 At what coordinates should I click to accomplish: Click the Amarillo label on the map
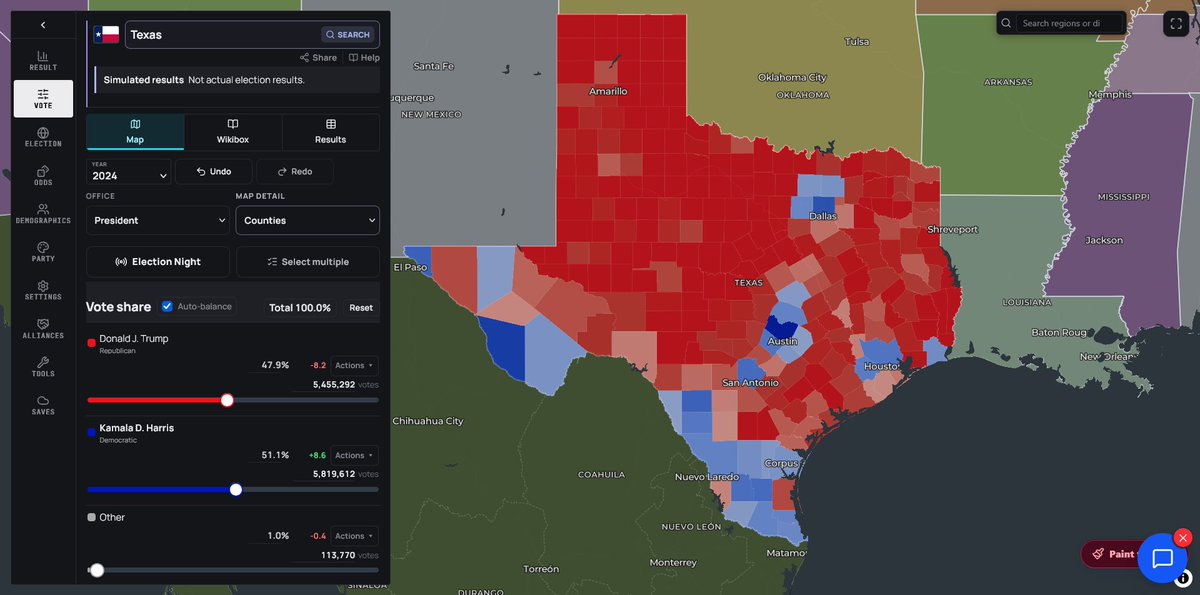pos(607,91)
